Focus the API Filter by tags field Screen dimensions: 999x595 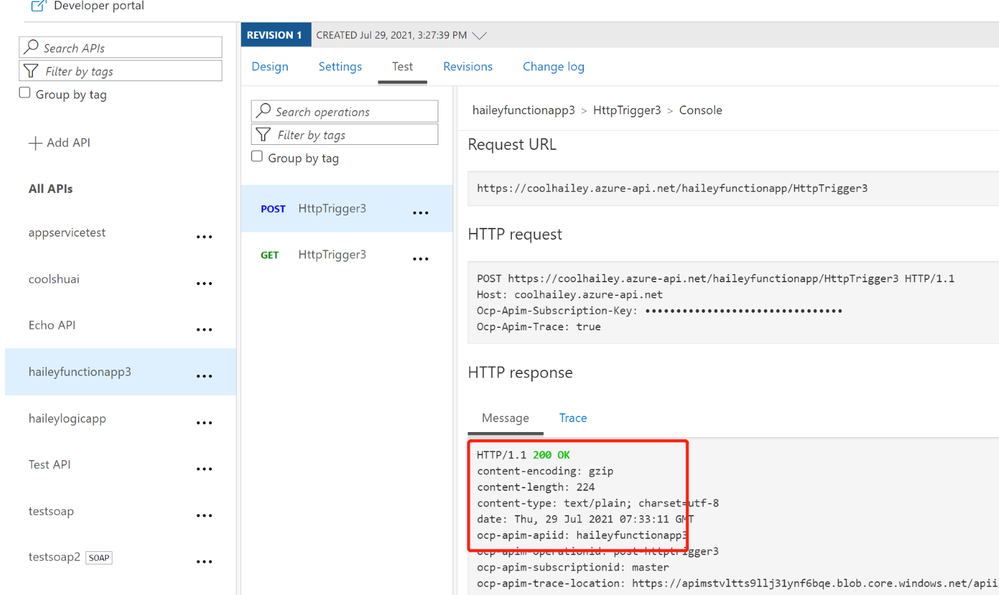120,71
